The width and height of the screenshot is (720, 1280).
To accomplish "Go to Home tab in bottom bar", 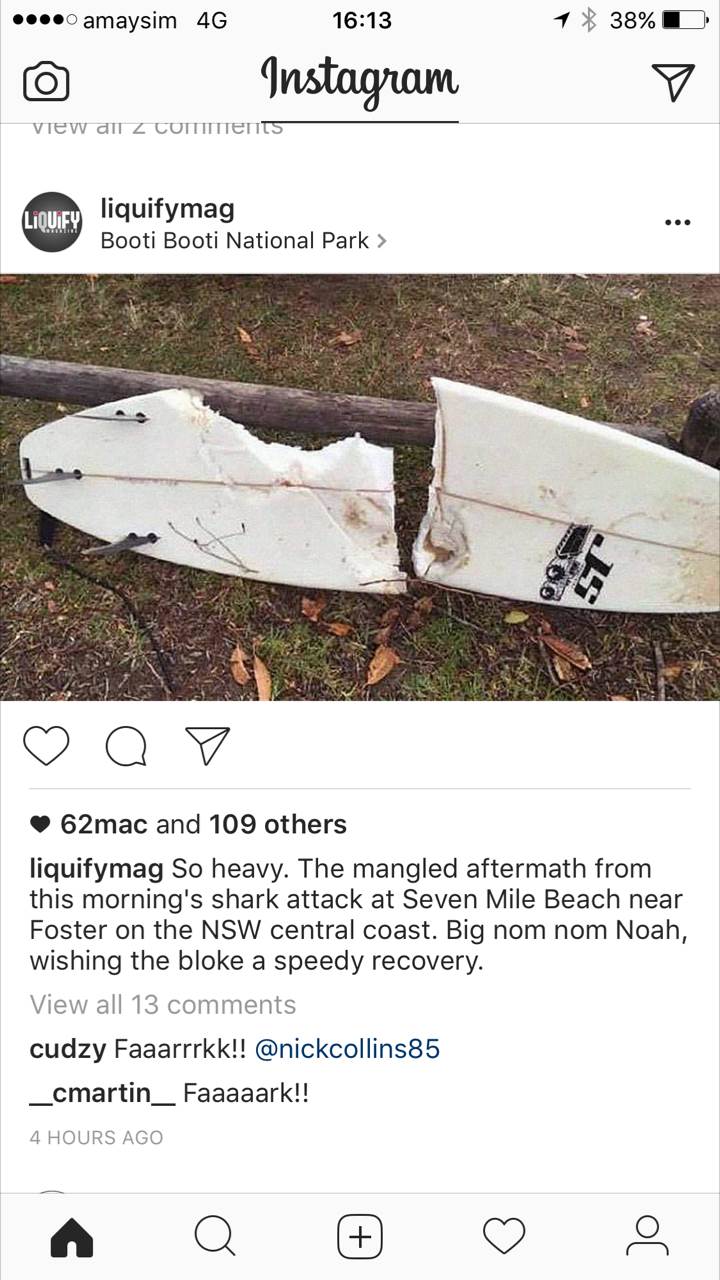I will (72, 1238).
